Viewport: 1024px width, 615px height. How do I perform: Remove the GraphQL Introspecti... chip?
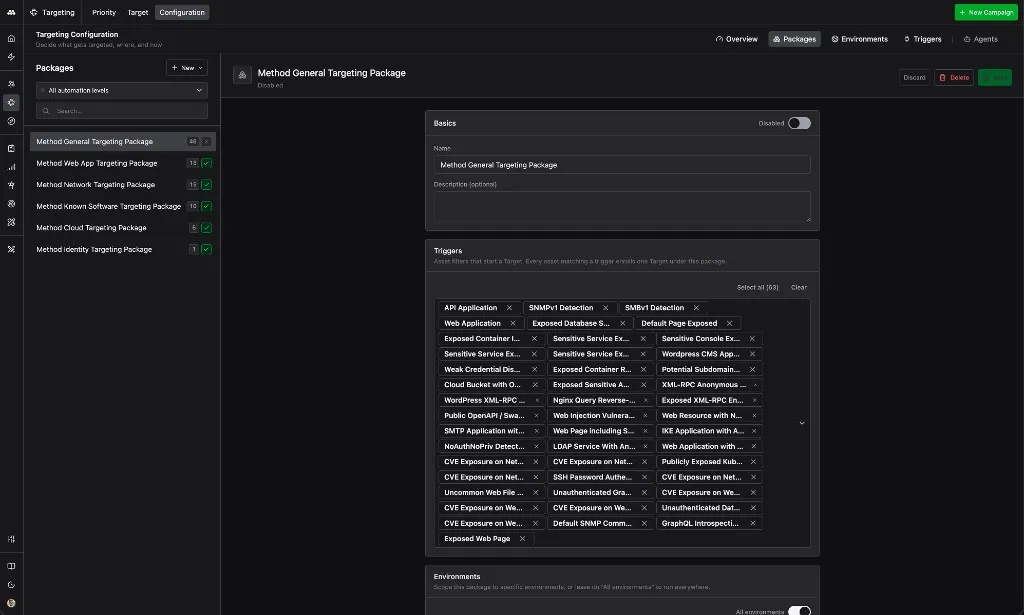[x=752, y=523]
